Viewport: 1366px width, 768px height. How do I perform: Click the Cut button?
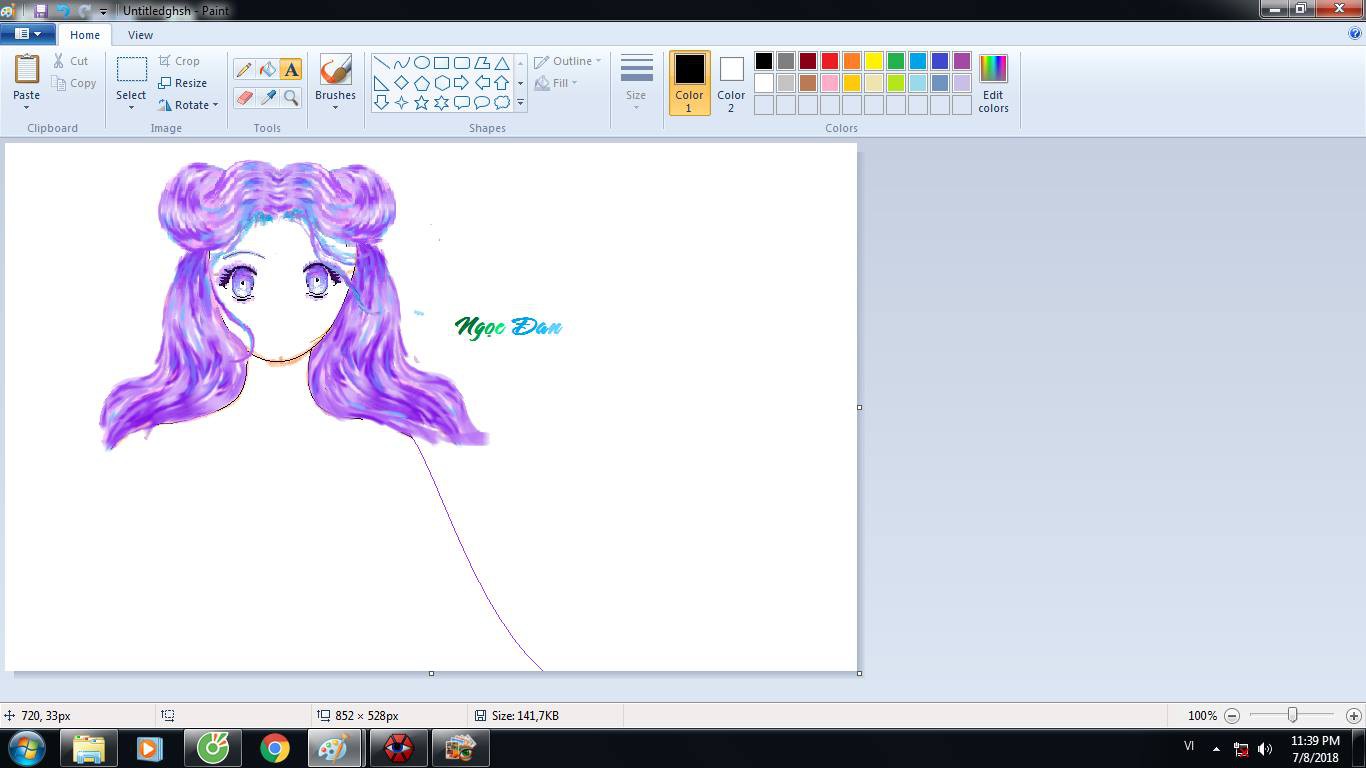pos(71,61)
